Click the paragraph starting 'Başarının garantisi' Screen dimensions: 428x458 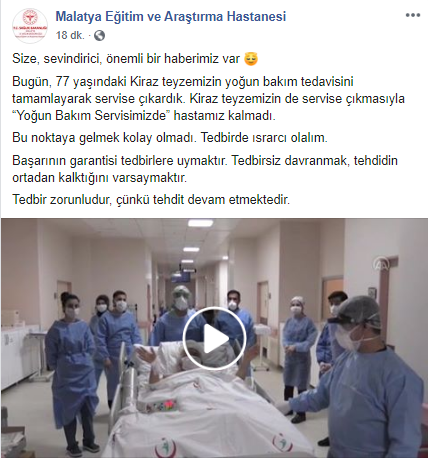pyautogui.click(x=205, y=169)
